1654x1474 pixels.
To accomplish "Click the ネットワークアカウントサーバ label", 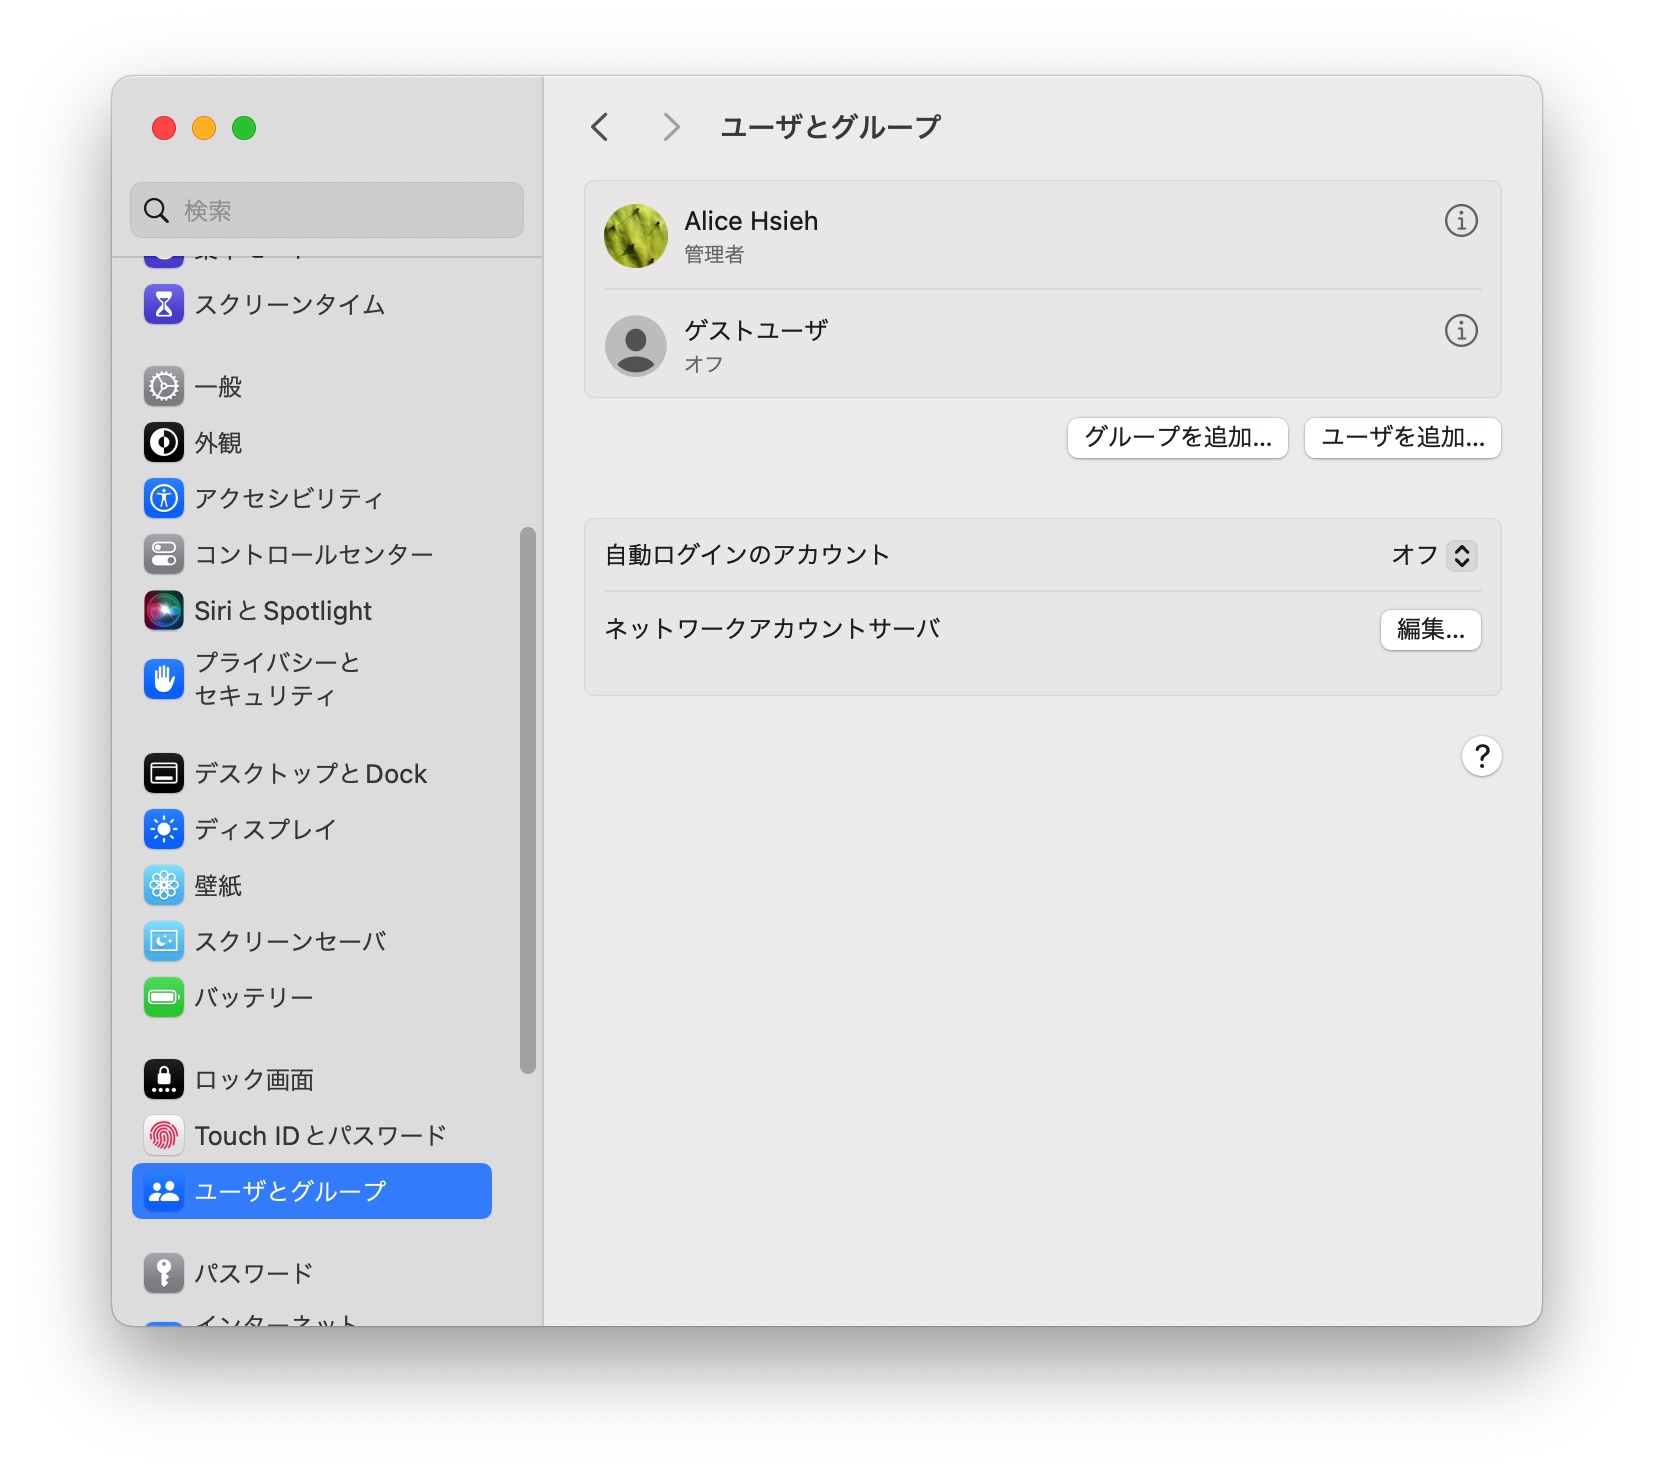I will [773, 628].
